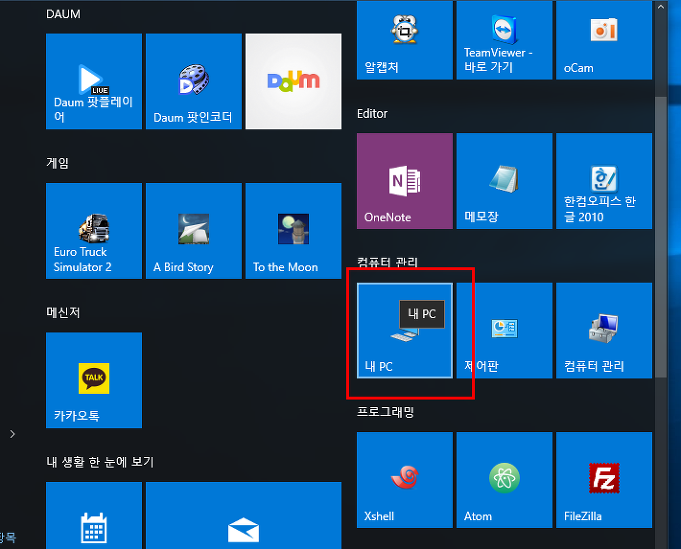Open TeamViewer 바로 가기 tile
The image size is (681, 549).
(504, 40)
